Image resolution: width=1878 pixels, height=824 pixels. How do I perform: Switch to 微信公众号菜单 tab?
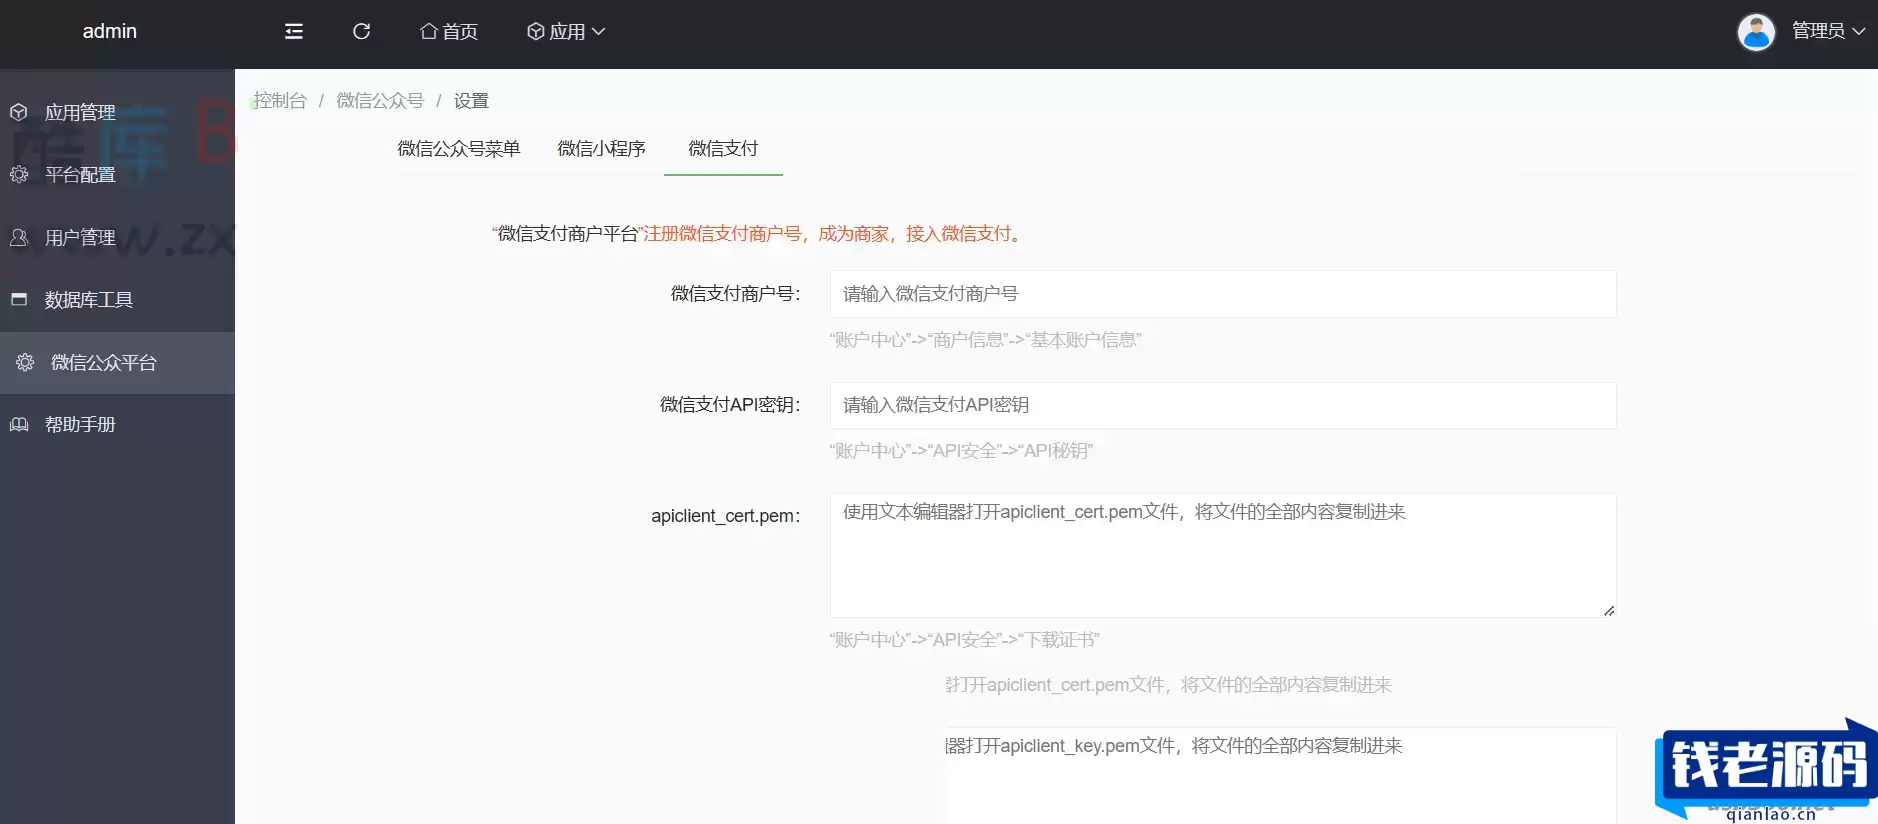point(459,149)
